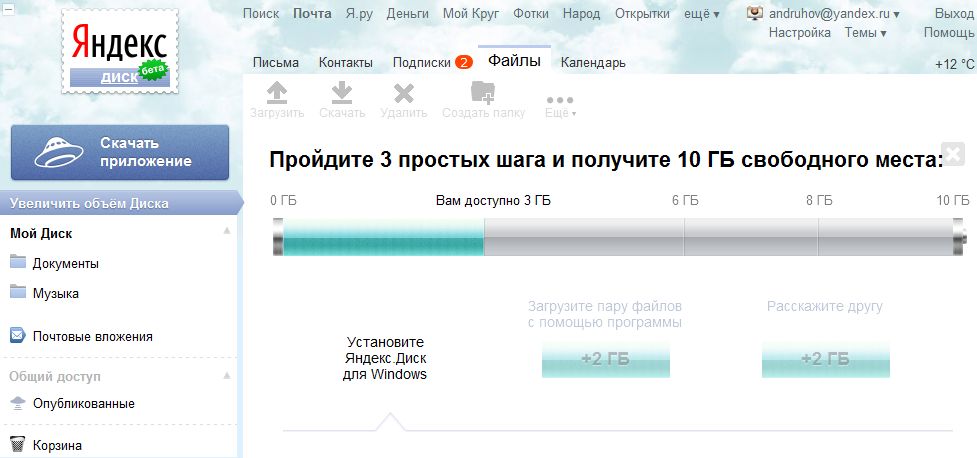Click the Выход logout link
Image resolution: width=977 pixels, height=458 pixels.
954,14
